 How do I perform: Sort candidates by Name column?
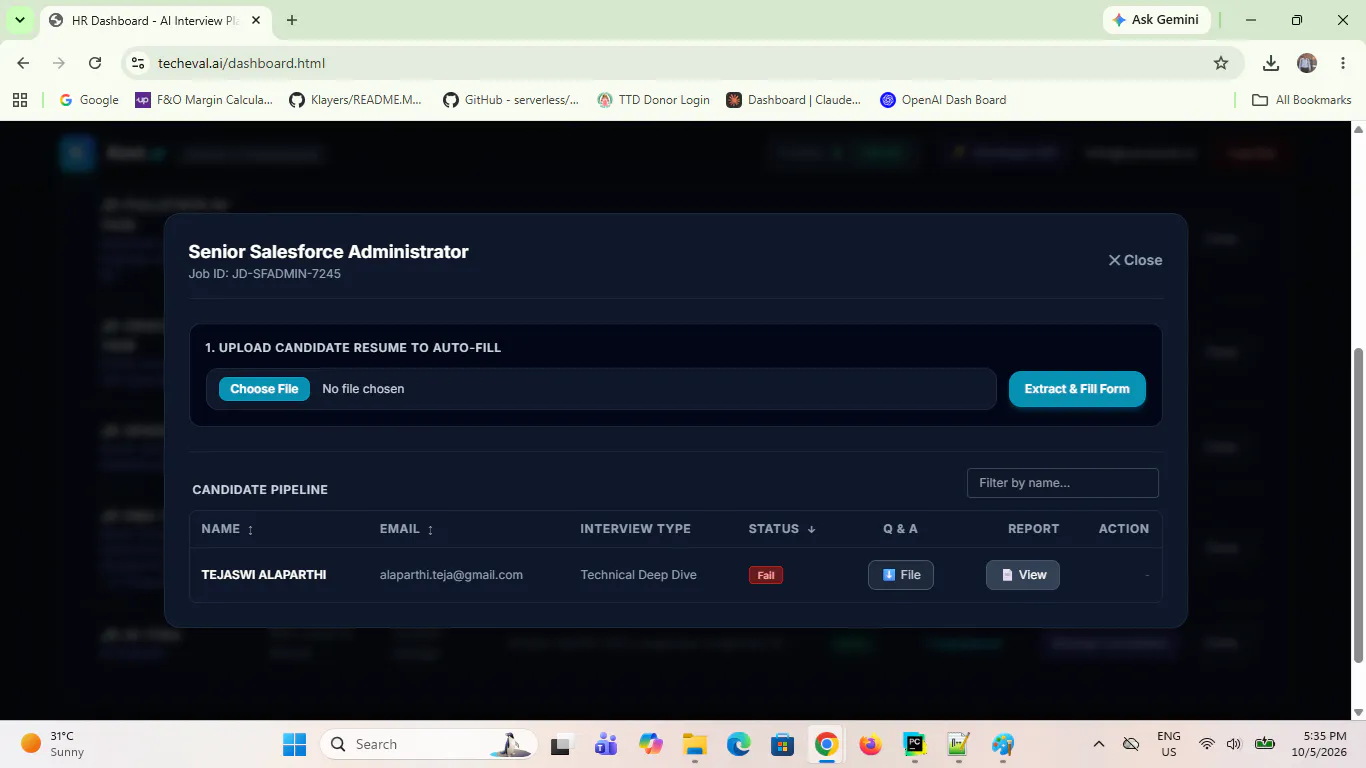tap(227, 529)
